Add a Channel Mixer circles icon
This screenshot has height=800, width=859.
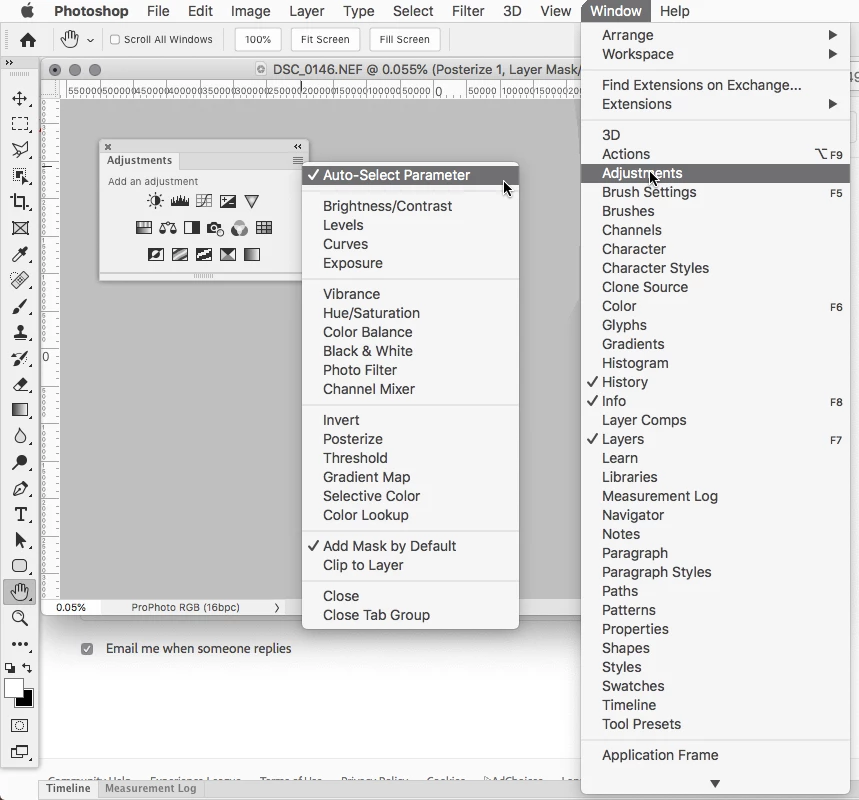239,228
